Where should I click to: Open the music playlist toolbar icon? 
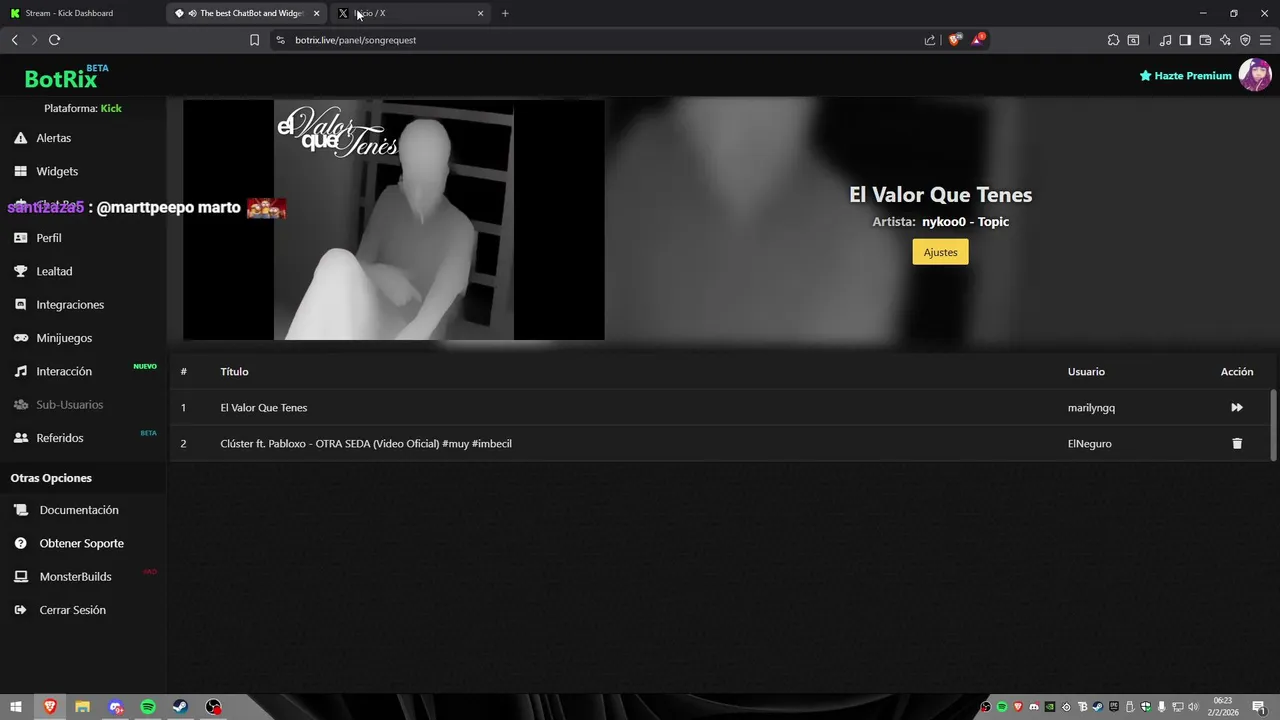pos(1165,40)
